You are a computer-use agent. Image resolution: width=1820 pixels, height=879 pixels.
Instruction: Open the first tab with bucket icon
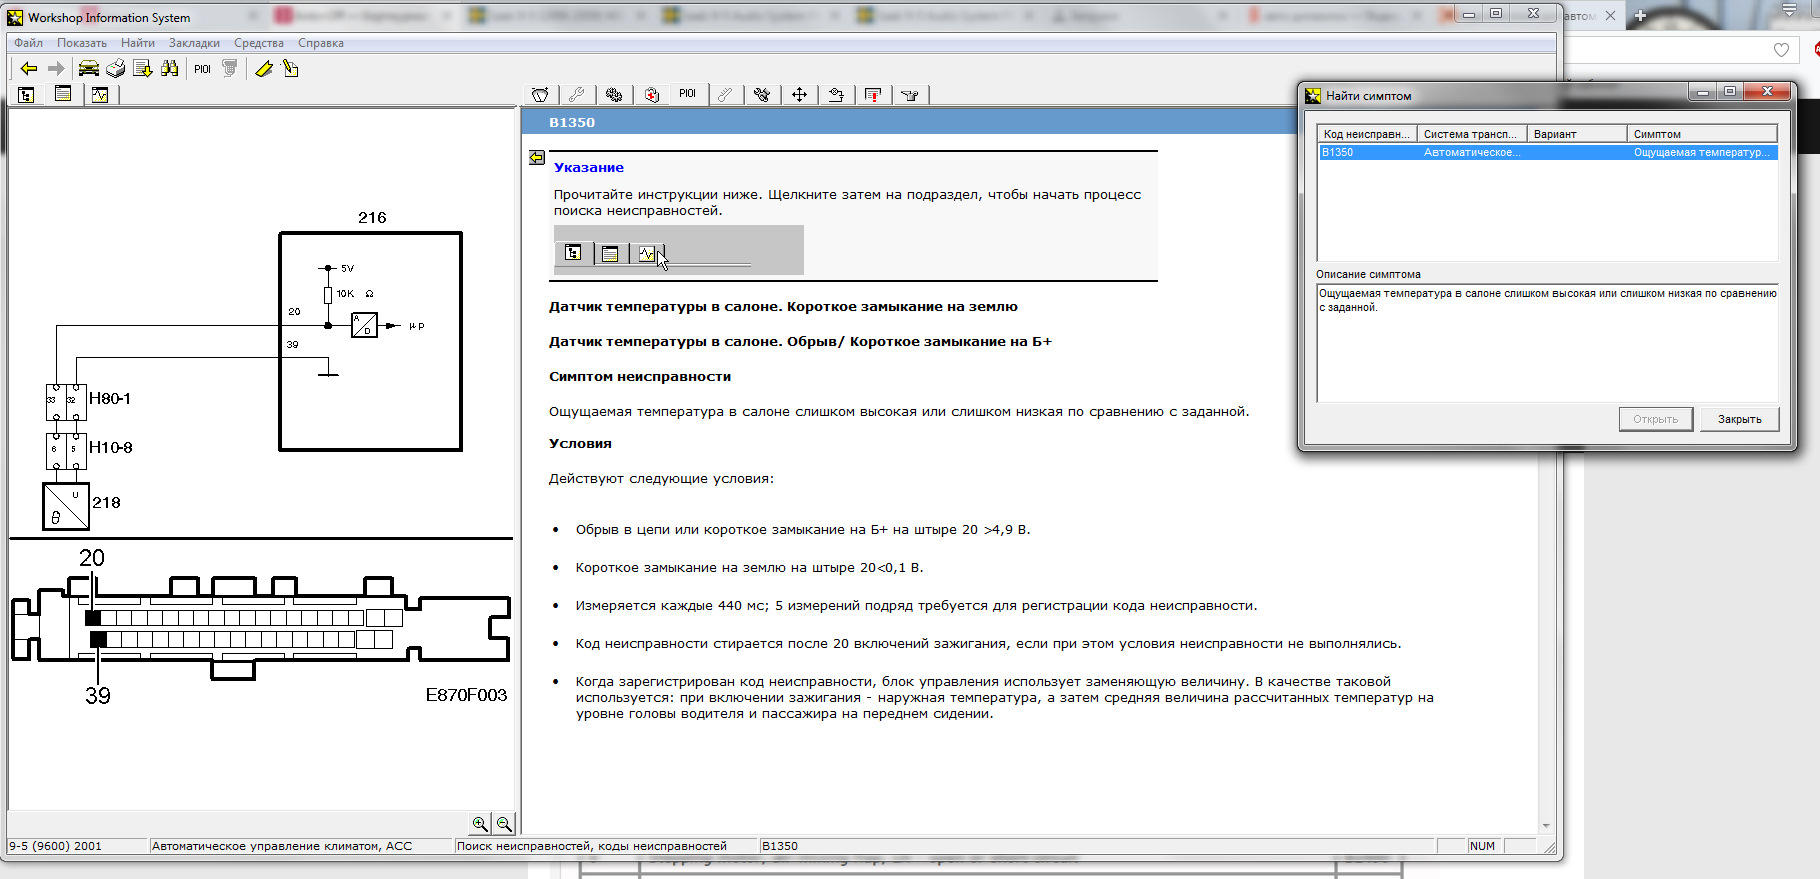[x=540, y=95]
